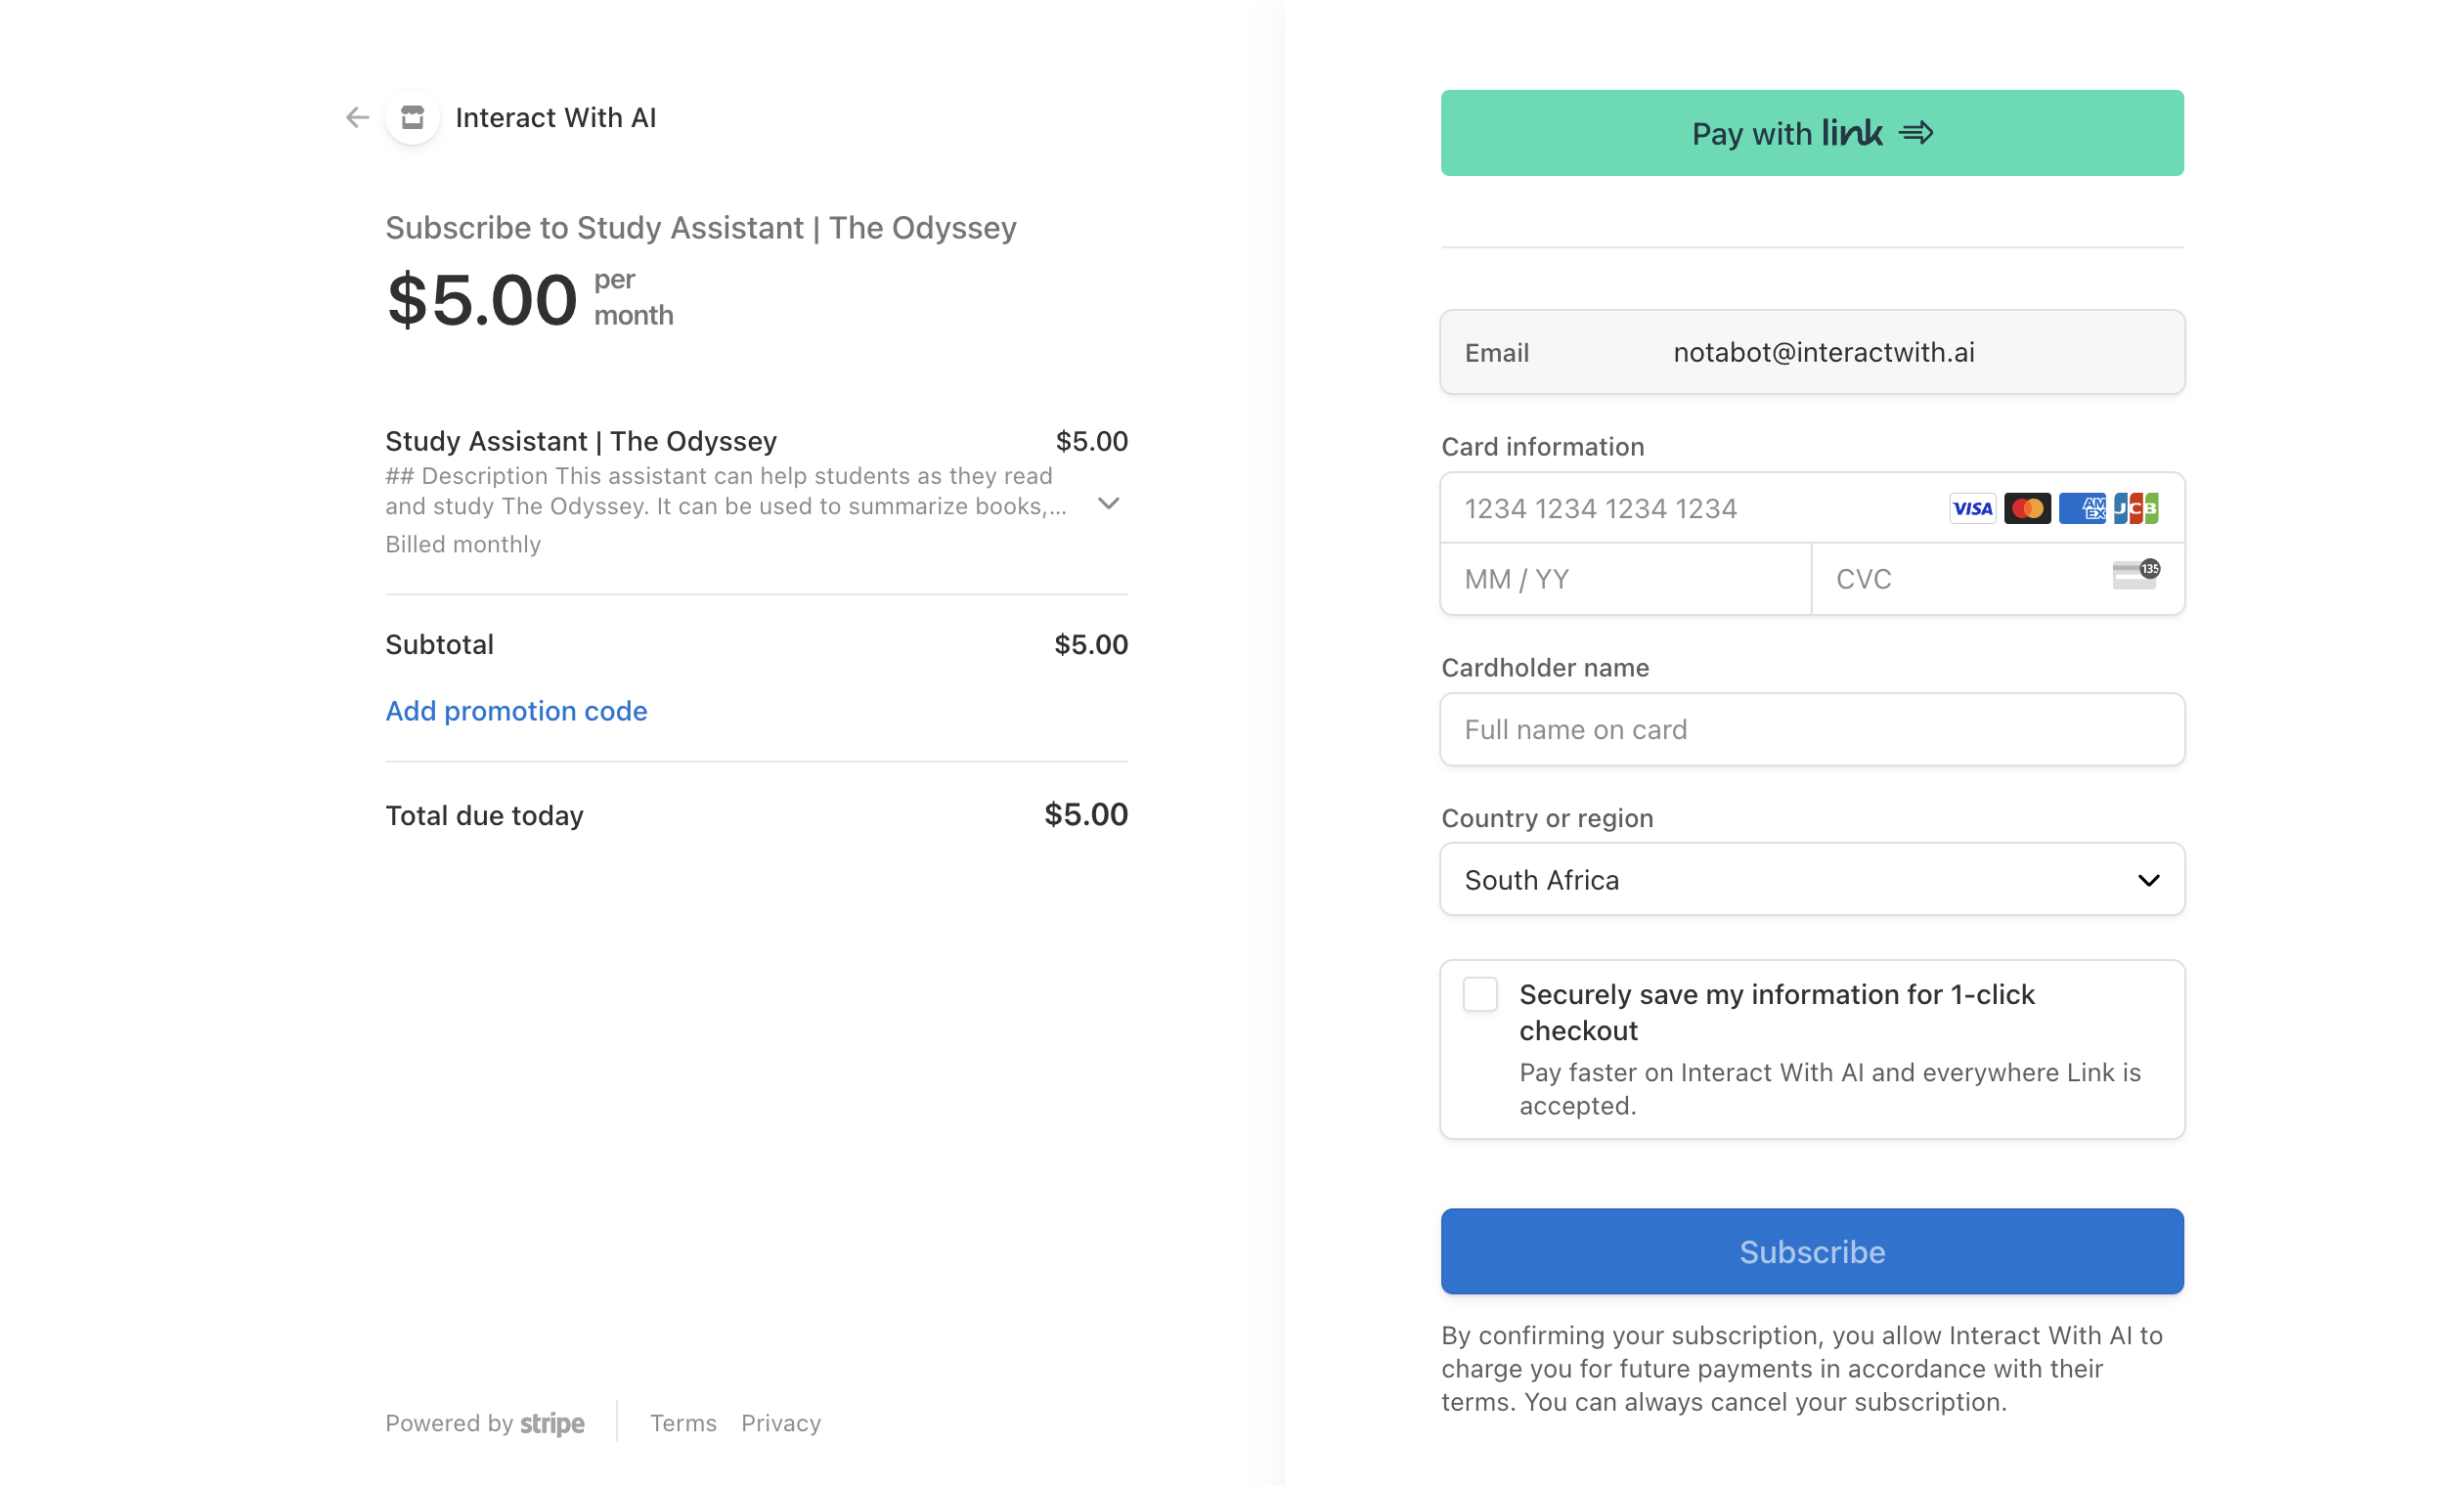Expand the Study Assistant description chevron
This screenshot has height=1486, width=2464.
point(1108,504)
